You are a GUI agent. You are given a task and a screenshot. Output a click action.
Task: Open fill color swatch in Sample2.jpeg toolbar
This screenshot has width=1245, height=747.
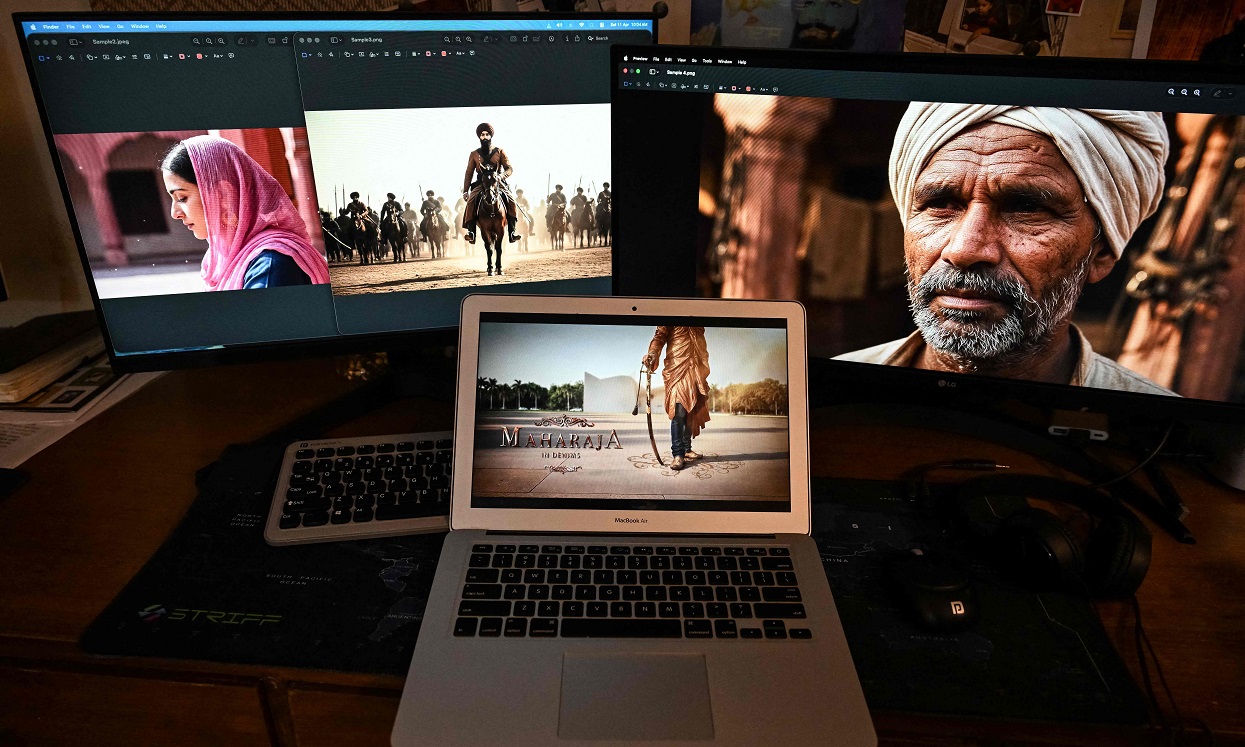[x=201, y=56]
